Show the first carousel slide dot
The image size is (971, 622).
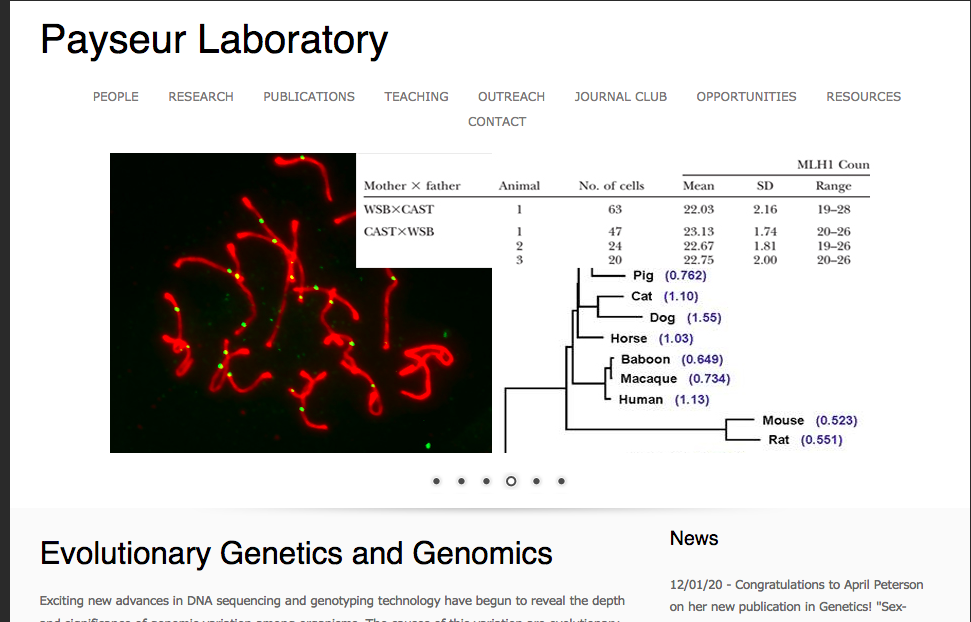[x=437, y=481]
